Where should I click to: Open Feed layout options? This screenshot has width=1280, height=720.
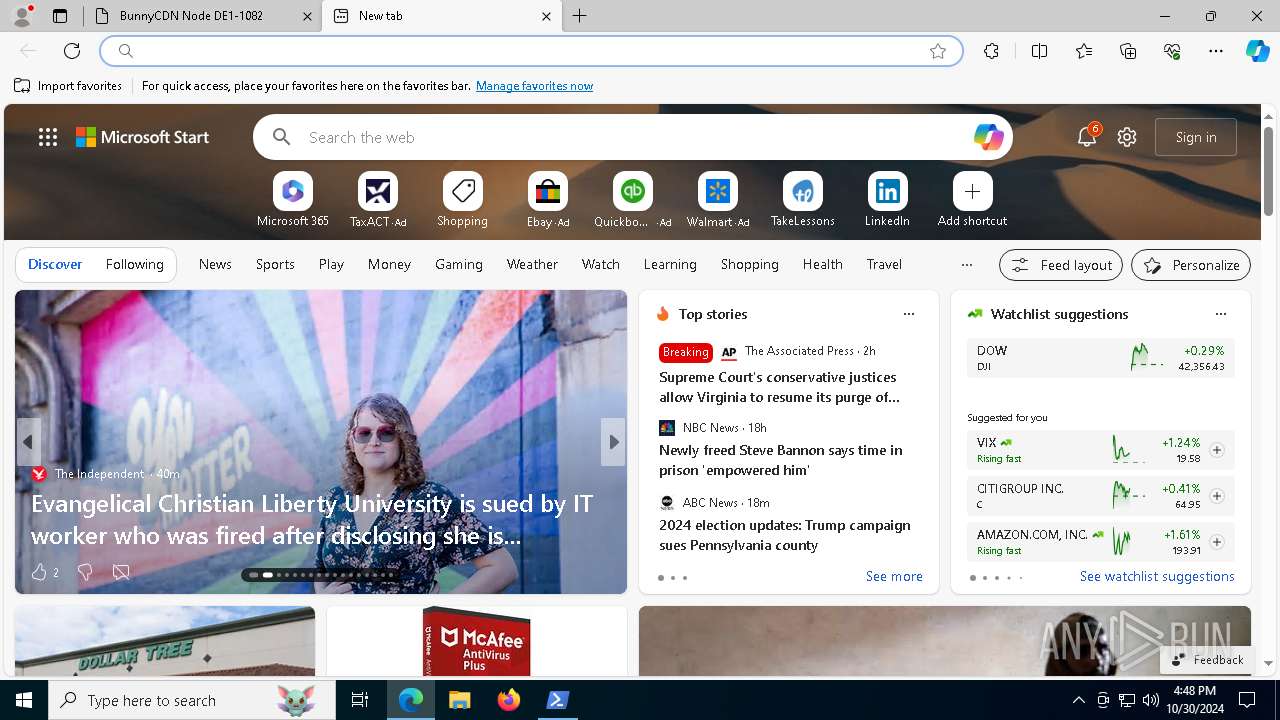click(x=1061, y=265)
